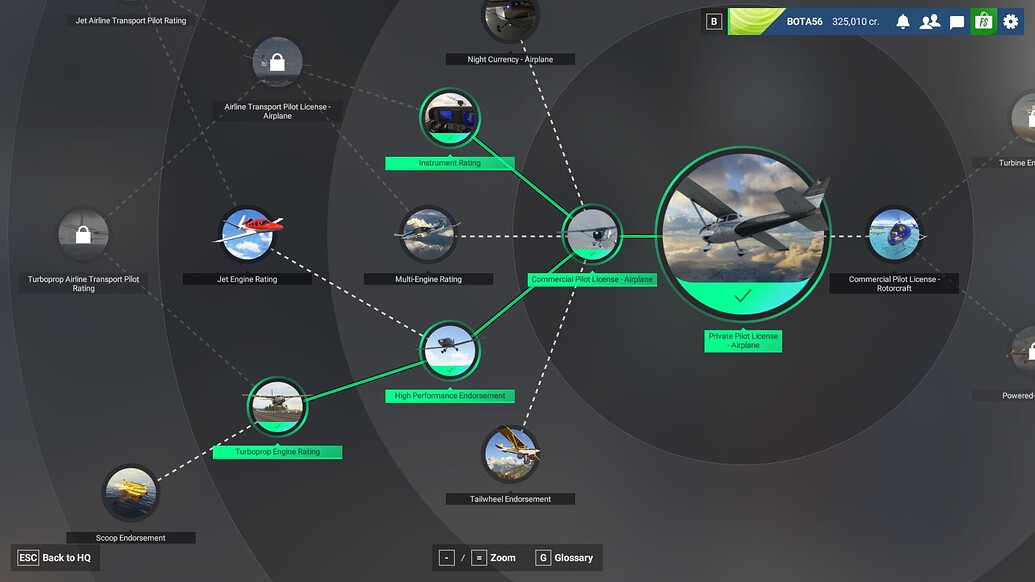1035x582 pixels.
Task: Click the Turboprop Engine Rating label
Action: [x=277, y=452]
